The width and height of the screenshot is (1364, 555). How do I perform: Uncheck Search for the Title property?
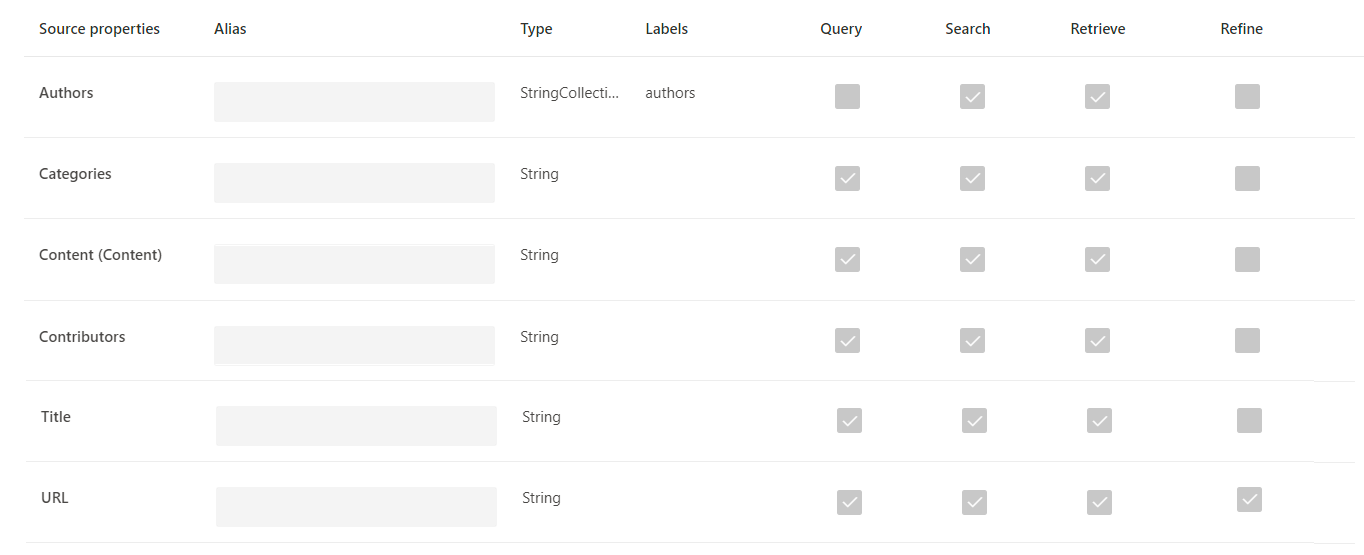(974, 420)
